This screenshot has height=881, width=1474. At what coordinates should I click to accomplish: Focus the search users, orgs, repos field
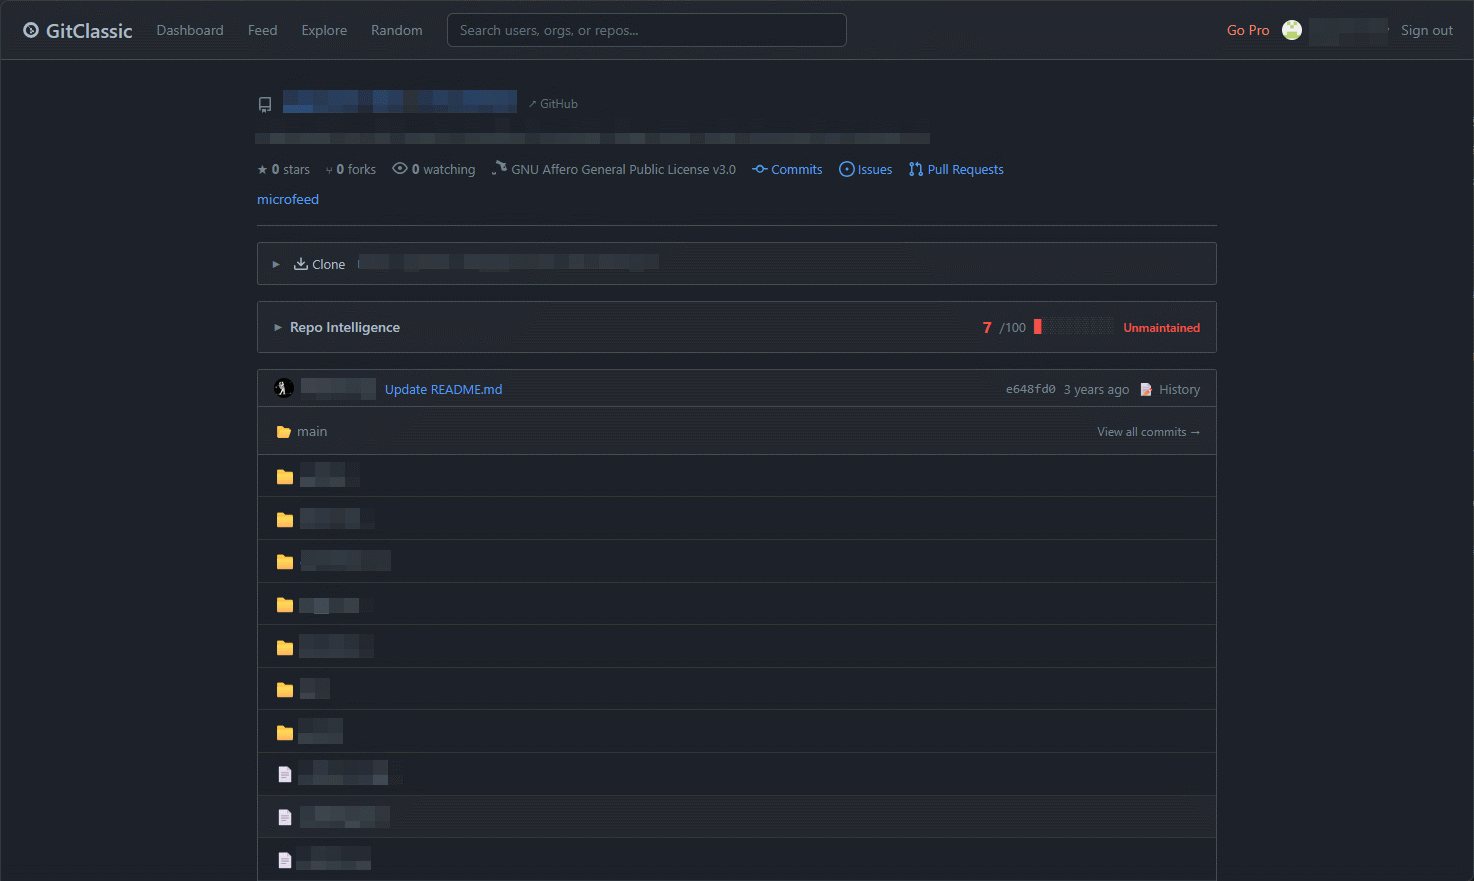pos(646,30)
